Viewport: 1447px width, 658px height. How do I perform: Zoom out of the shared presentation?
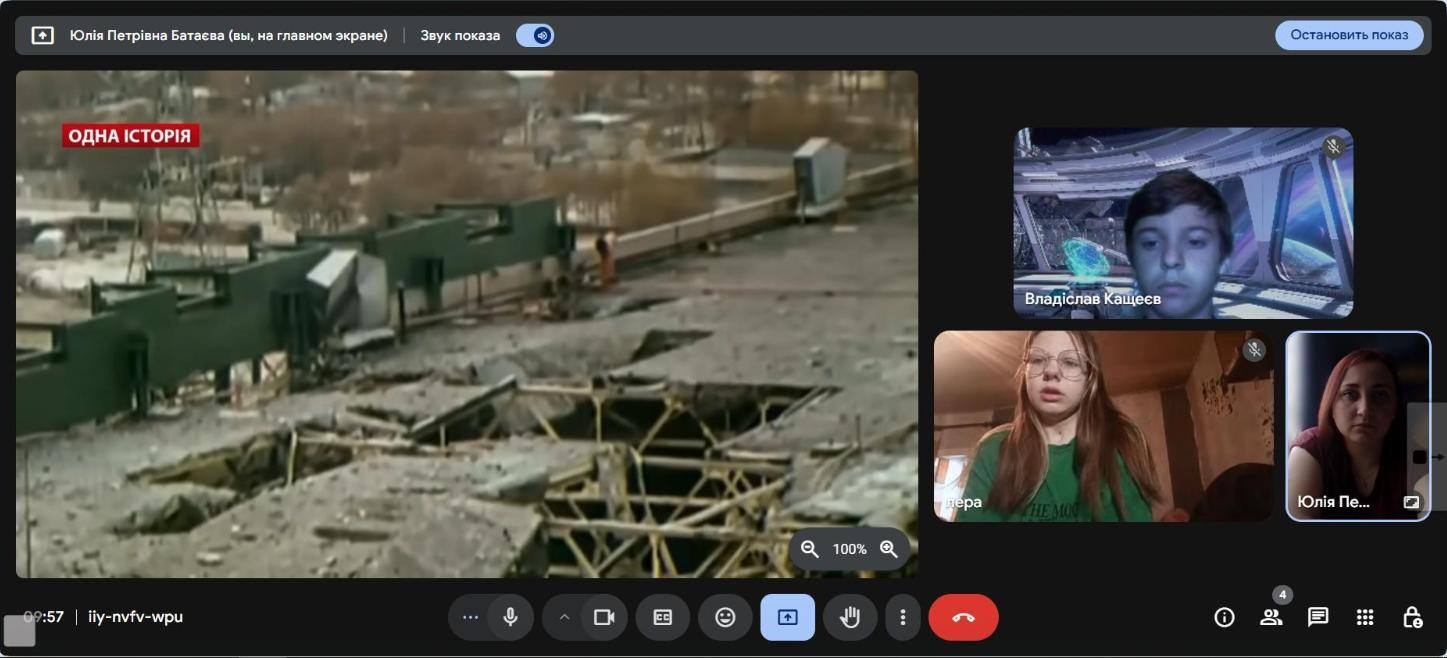810,549
